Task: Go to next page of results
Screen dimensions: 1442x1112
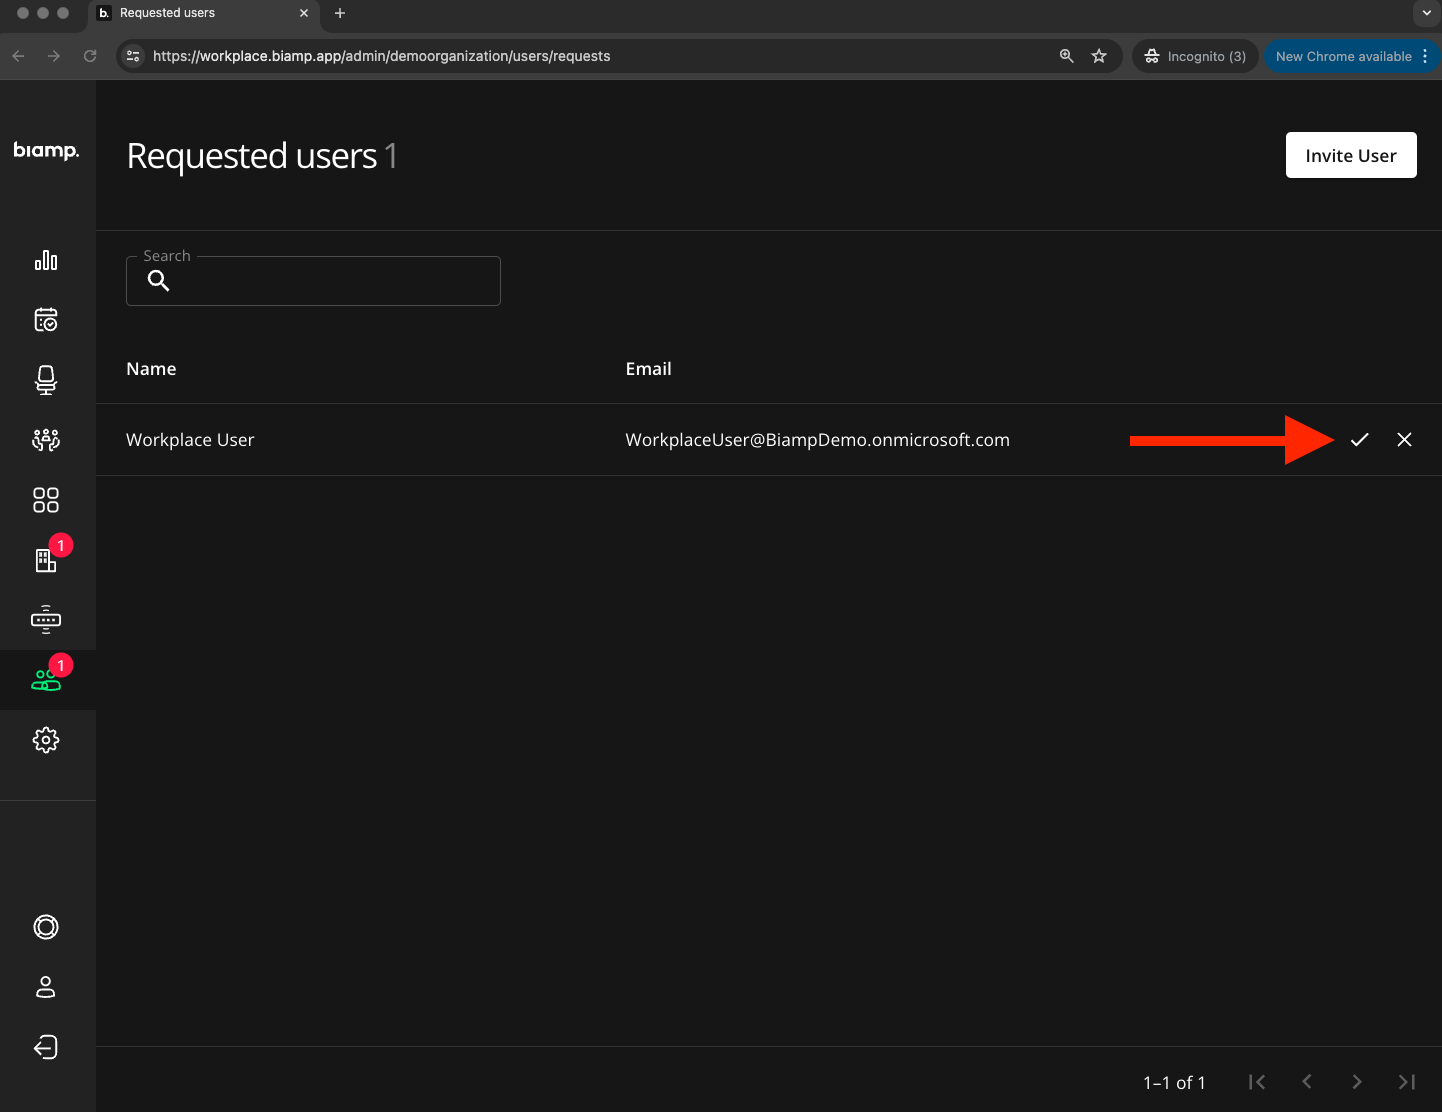Action: point(1357,1082)
